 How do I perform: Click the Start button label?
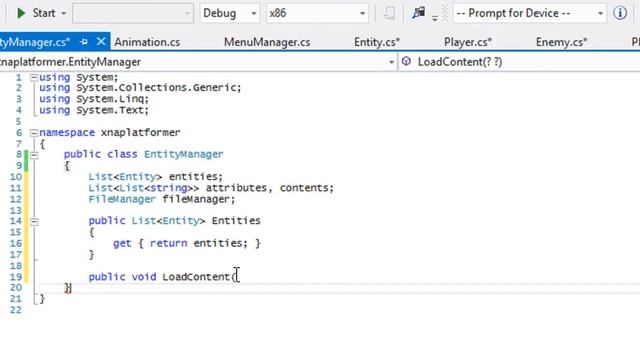(44, 13)
